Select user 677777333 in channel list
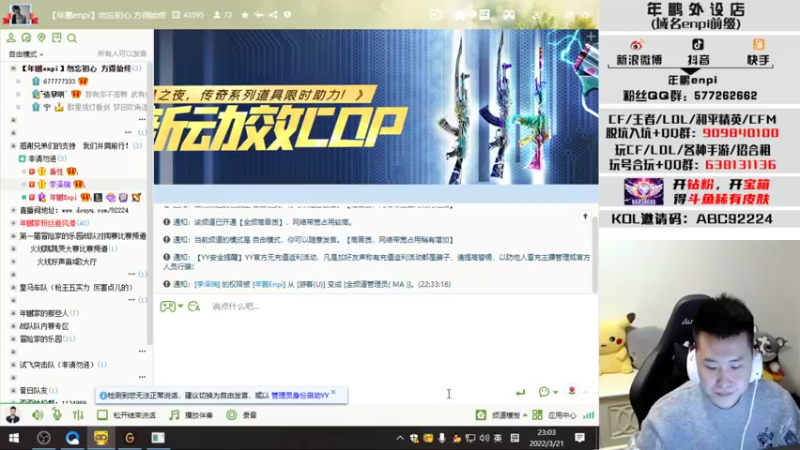The image size is (800, 450). pyautogui.click(x=59, y=81)
